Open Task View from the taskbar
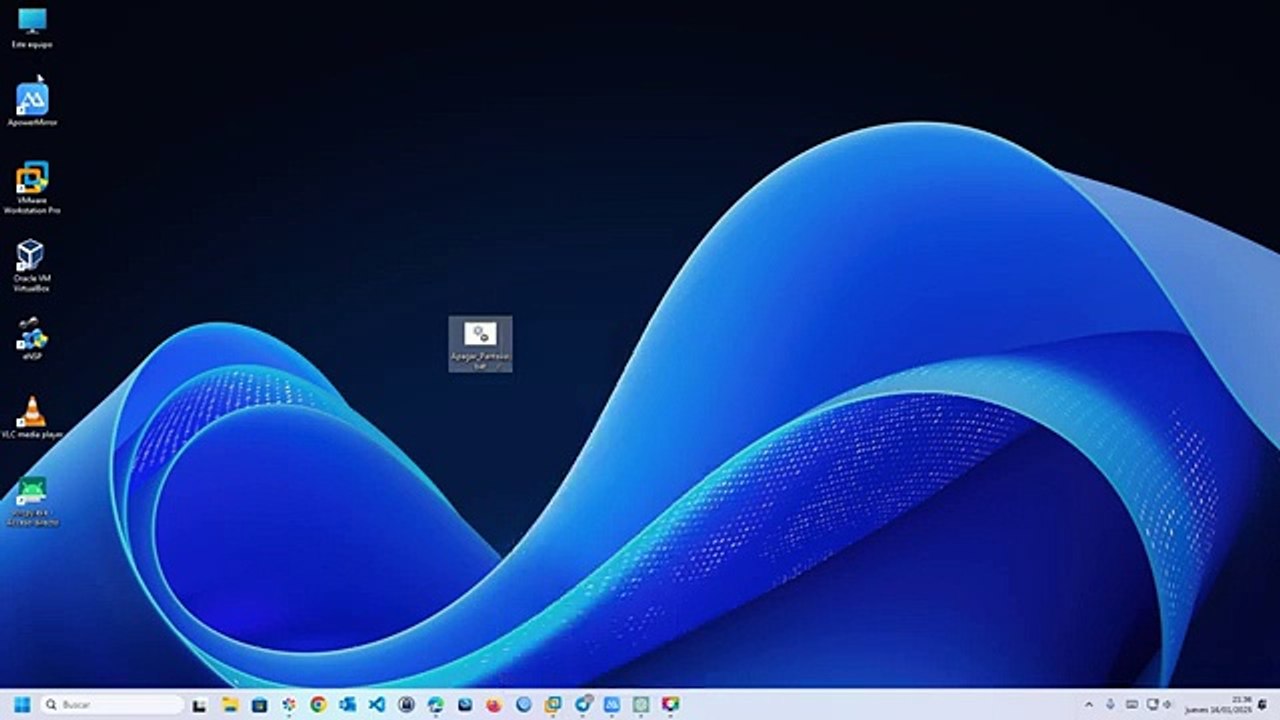The image size is (1280, 720). pos(199,705)
